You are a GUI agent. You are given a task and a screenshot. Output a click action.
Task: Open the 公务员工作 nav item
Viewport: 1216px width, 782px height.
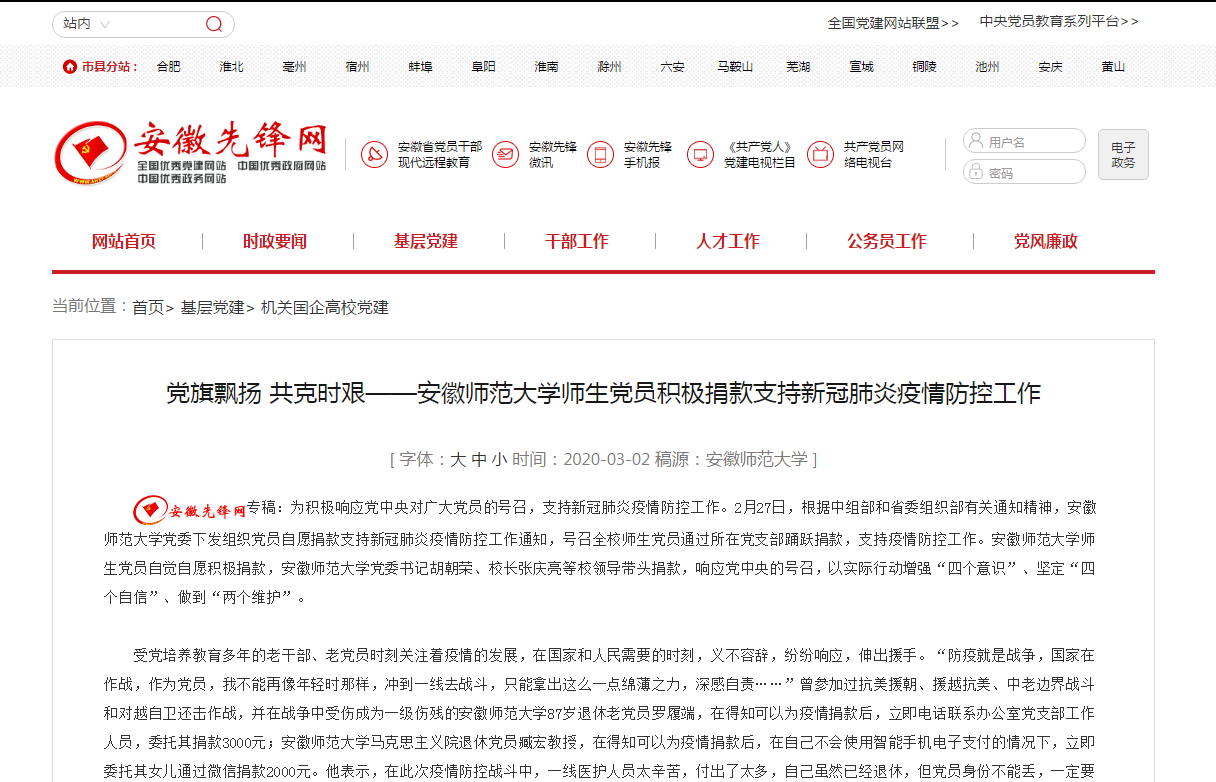point(887,241)
